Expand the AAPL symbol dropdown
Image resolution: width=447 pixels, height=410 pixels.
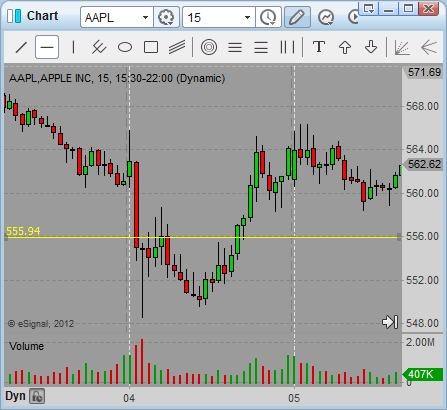pos(145,17)
